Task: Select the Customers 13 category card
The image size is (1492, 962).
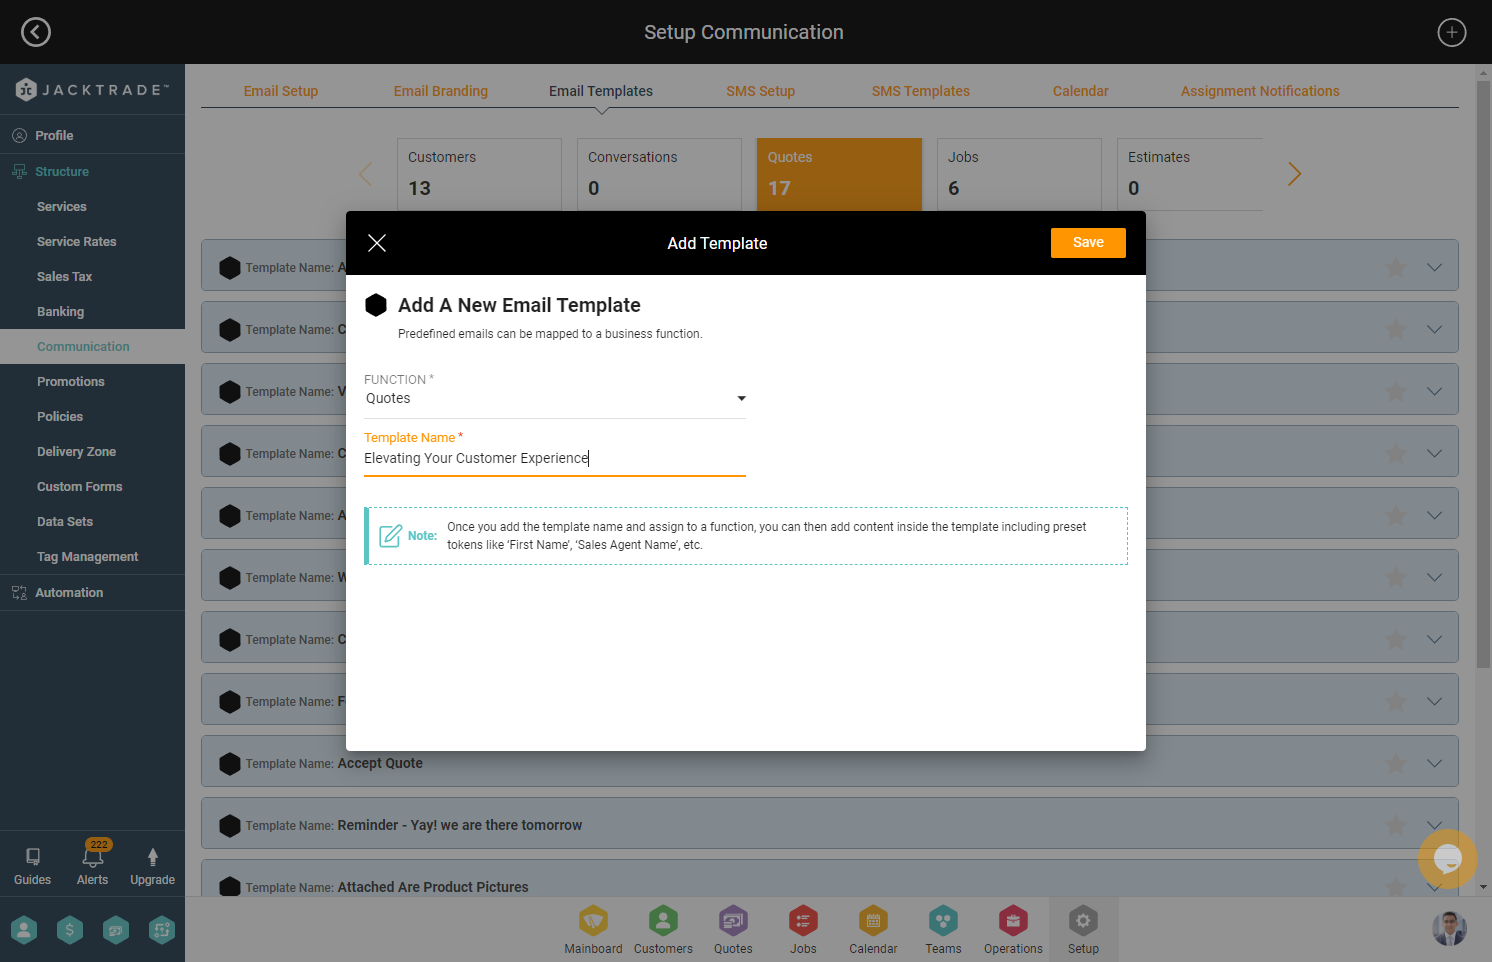Action: coord(480,174)
